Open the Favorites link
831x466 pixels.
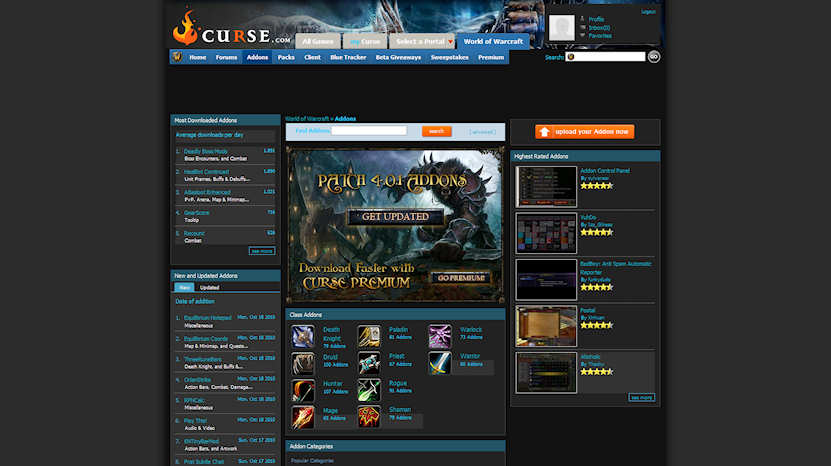pyautogui.click(x=600, y=36)
